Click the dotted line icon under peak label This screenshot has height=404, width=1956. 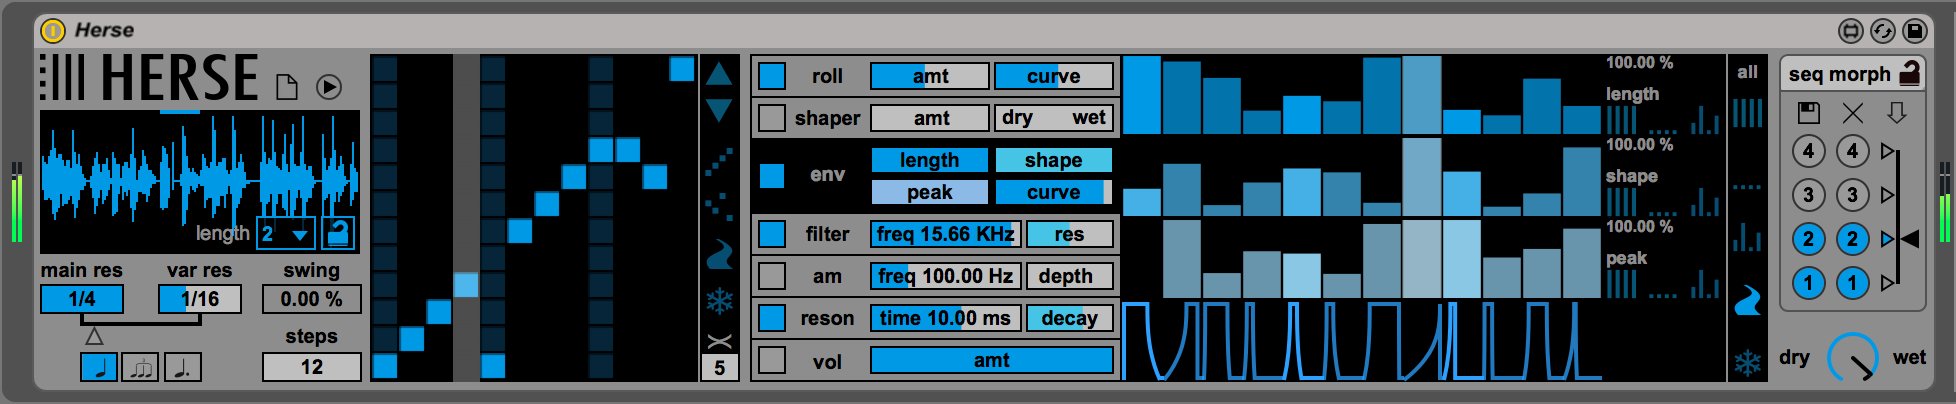click(x=1663, y=295)
